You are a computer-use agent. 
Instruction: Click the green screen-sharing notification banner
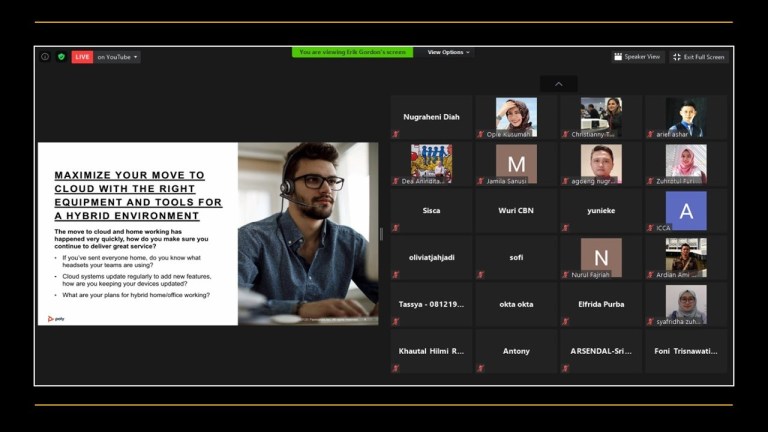coord(352,52)
